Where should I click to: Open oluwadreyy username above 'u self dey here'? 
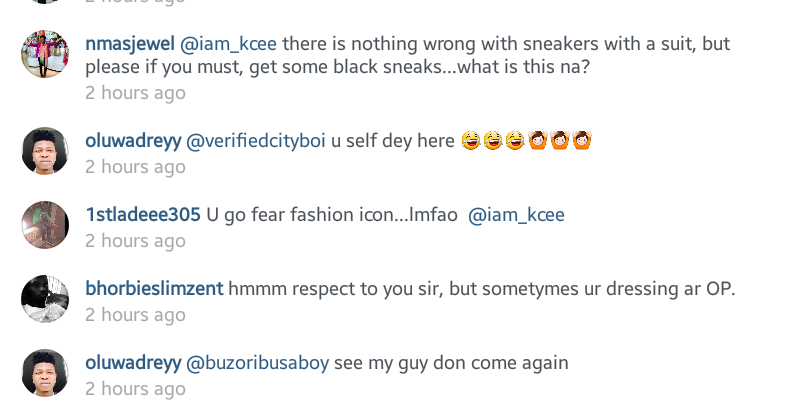click(x=133, y=141)
